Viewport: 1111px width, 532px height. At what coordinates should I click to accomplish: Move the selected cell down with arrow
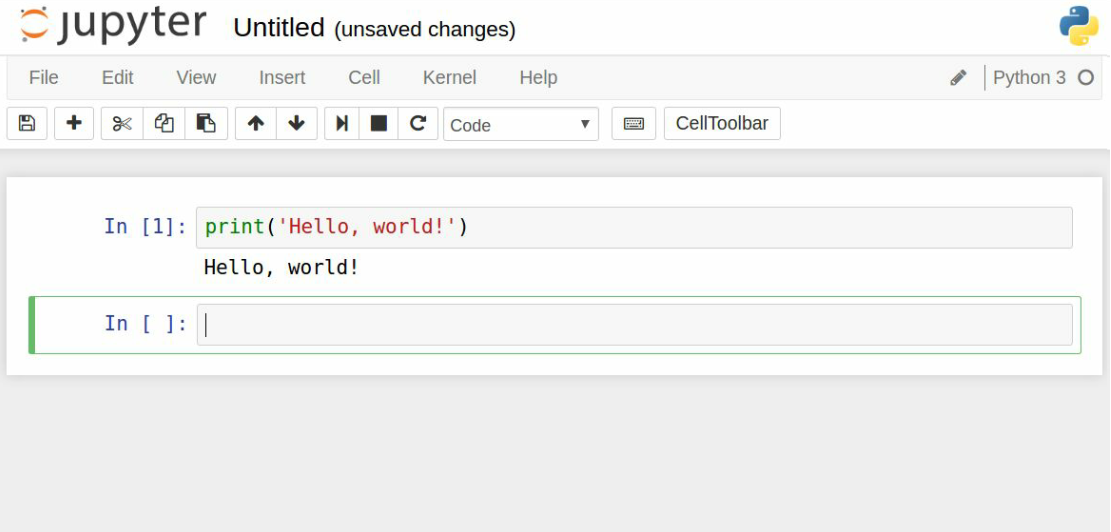[297, 124]
